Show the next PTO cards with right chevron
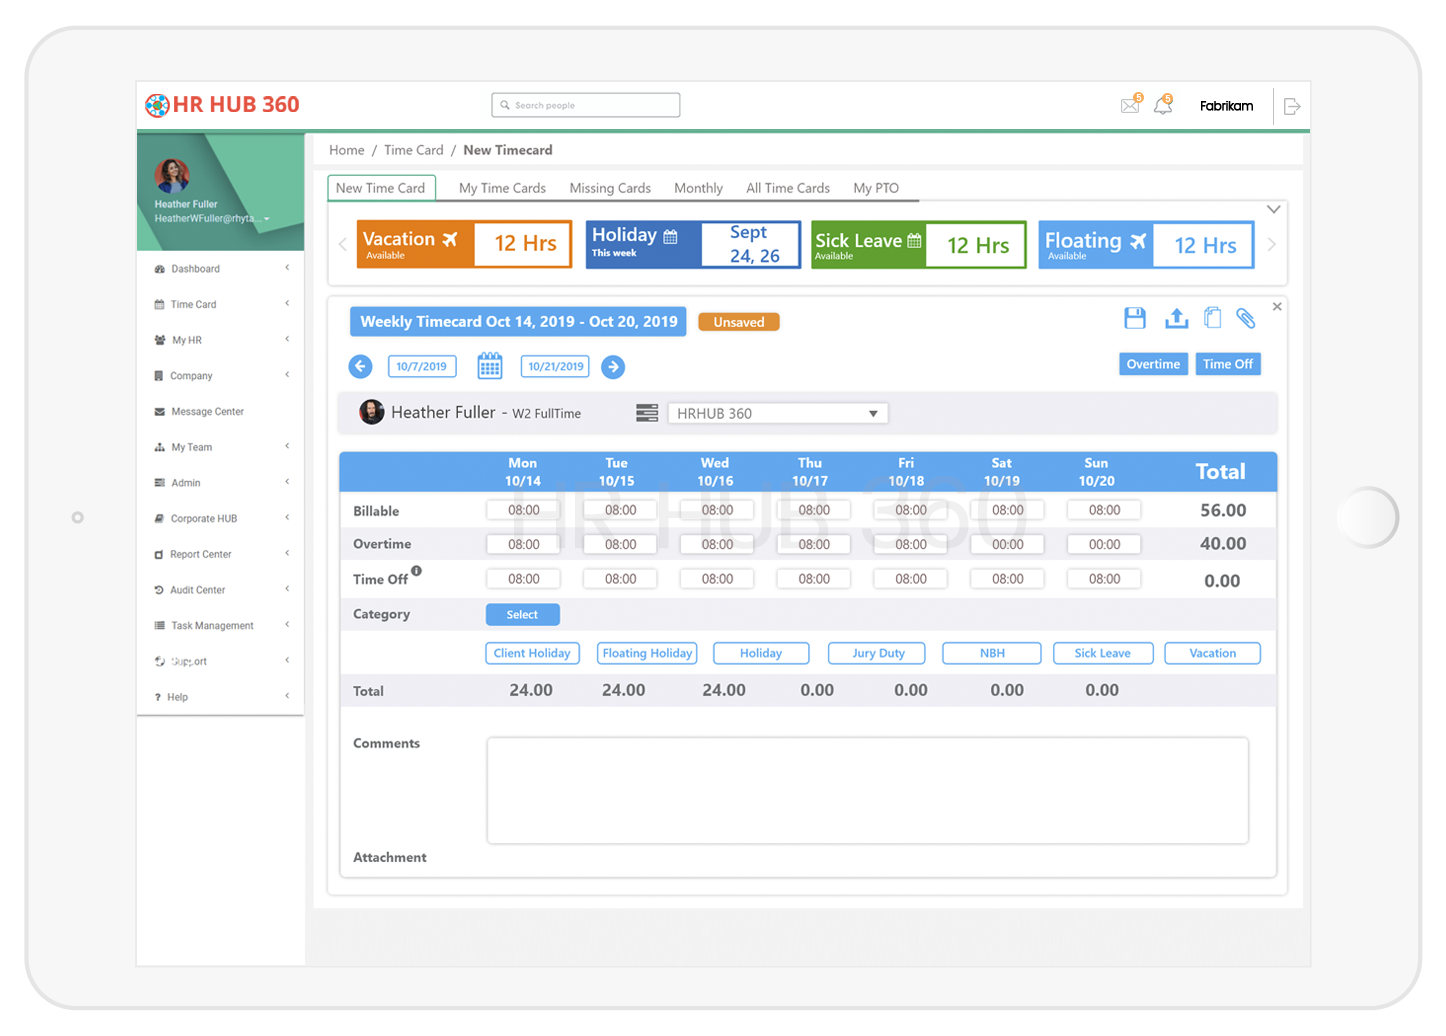The width and height of the screenshot is (1446, 1036). tap(1272, 244)
